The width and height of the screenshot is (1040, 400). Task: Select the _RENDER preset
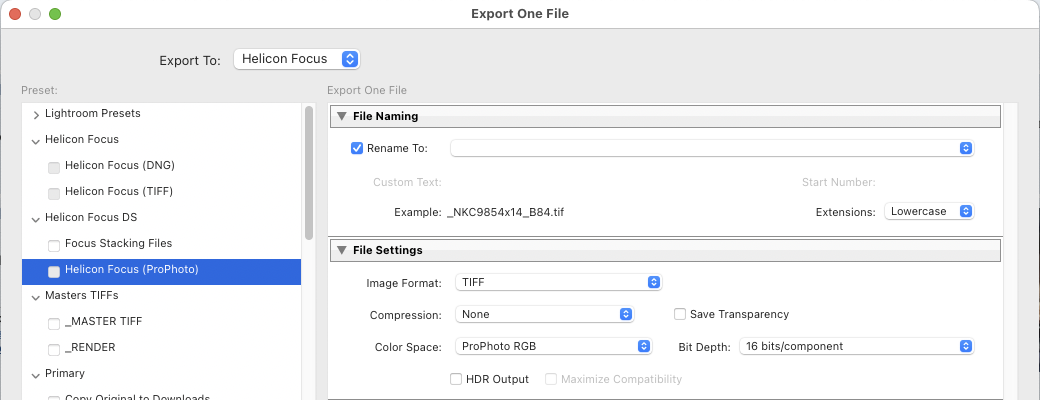tap(90, 347)
